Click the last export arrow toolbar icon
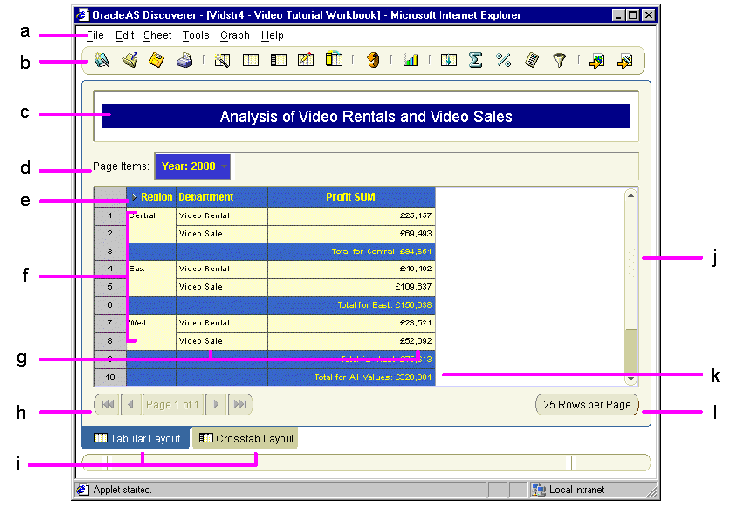This screenshot has width=733, height=505. pos(625,61)
